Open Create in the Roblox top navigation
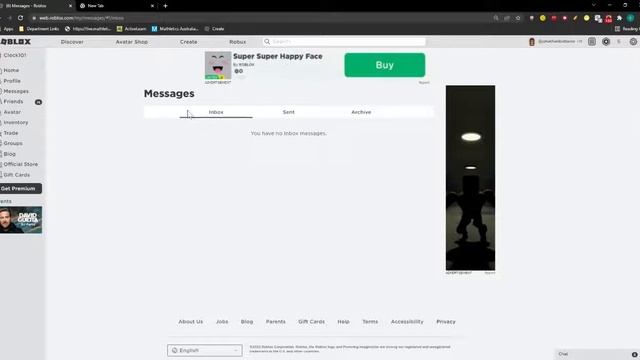Image resolution: width=640 pixels, height=360 pixels. 189,42
